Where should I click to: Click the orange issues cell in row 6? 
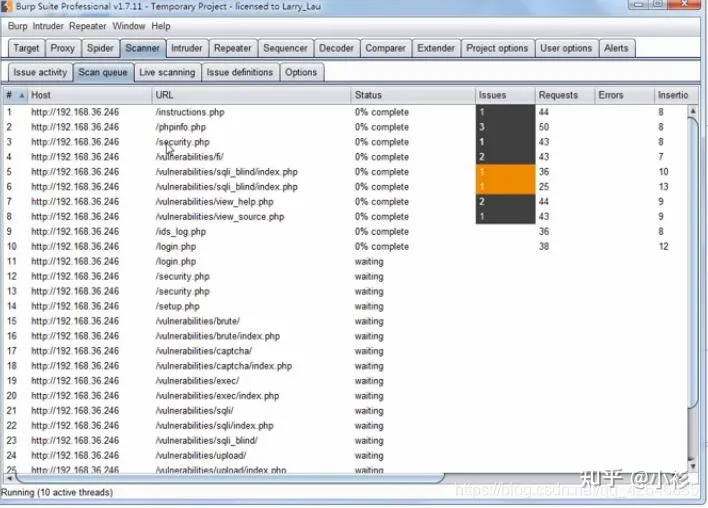(x=505, y=186)
